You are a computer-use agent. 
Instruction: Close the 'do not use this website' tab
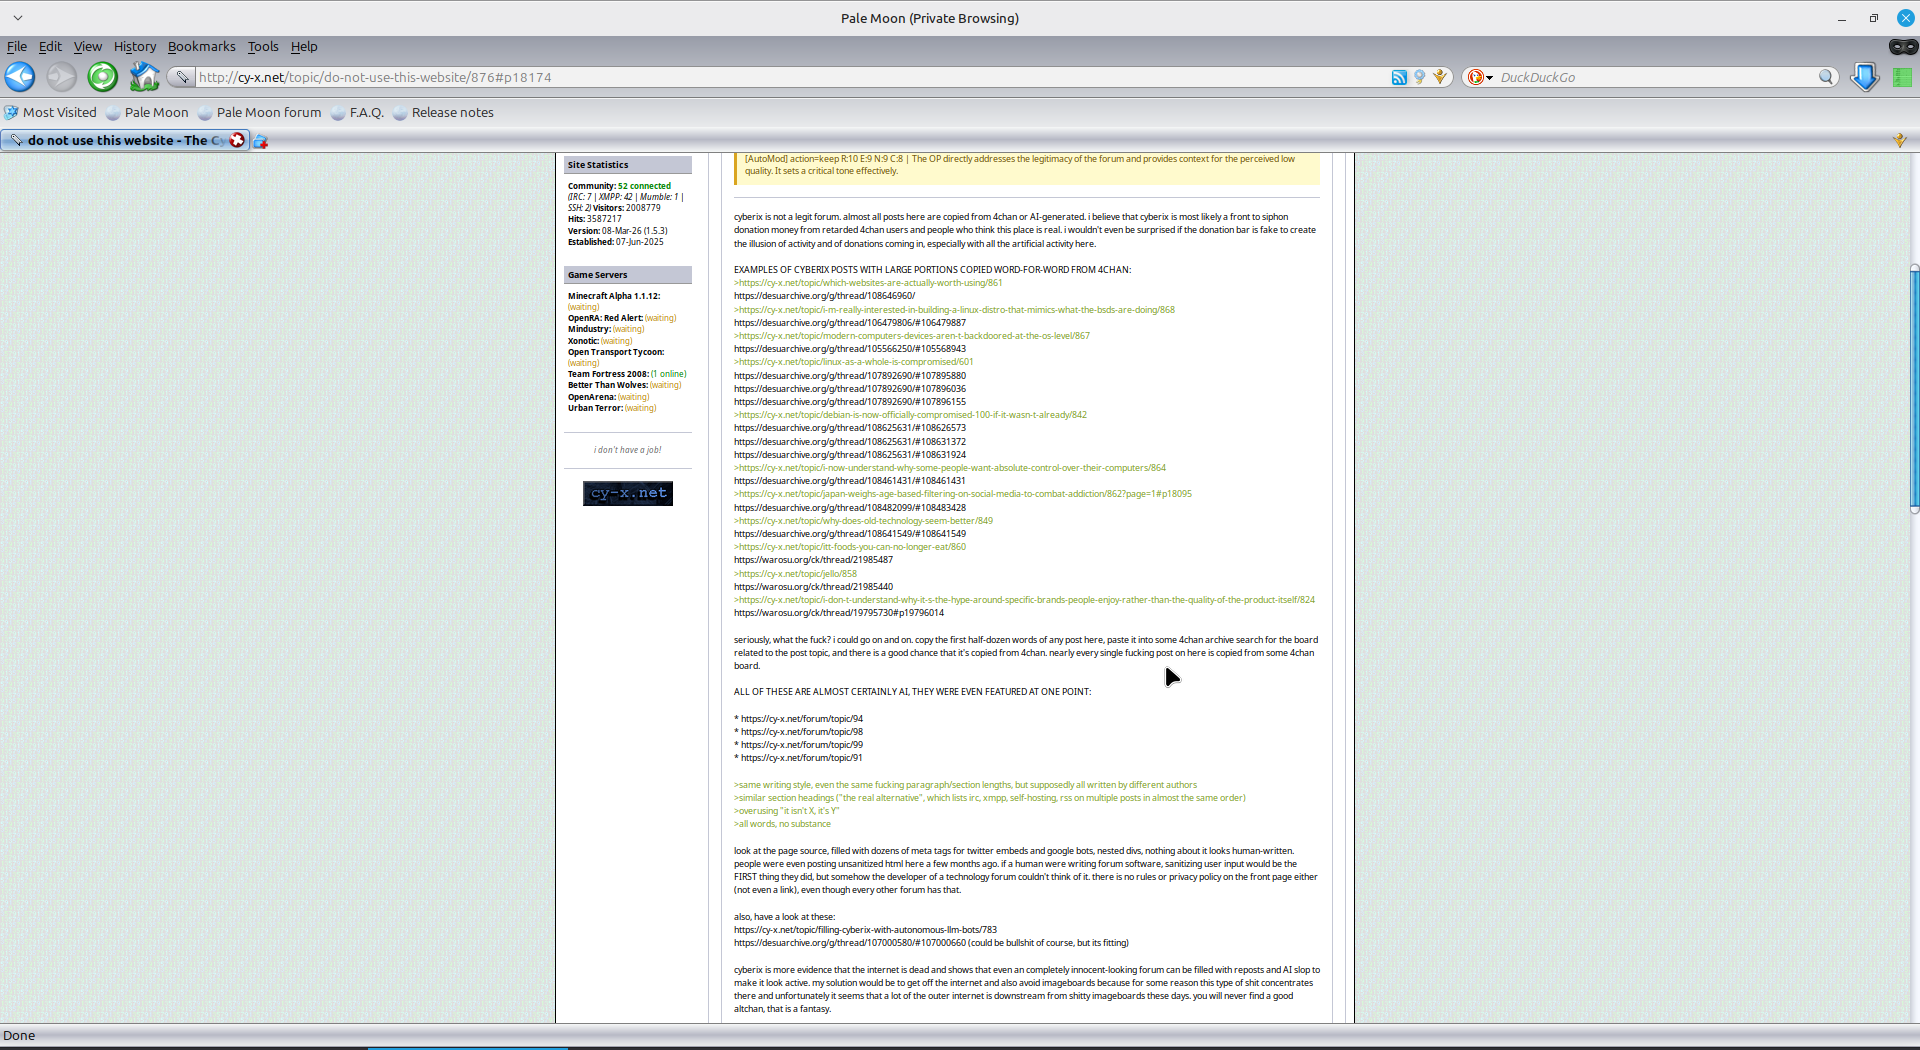pos(237,140)
